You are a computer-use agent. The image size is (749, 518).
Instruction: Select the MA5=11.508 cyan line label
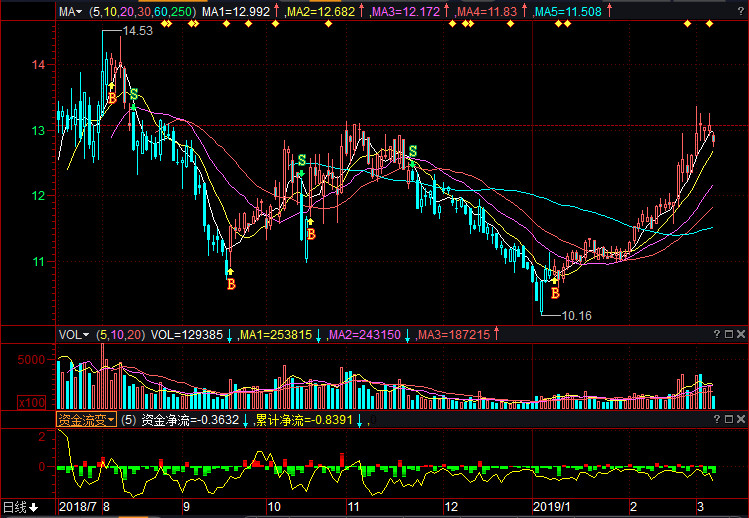(x=568, y=12)
